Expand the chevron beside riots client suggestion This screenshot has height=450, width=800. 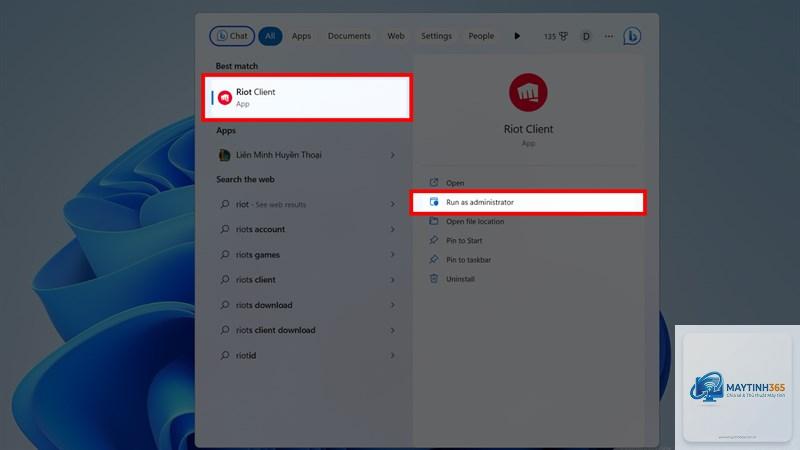tap(392, 280)
